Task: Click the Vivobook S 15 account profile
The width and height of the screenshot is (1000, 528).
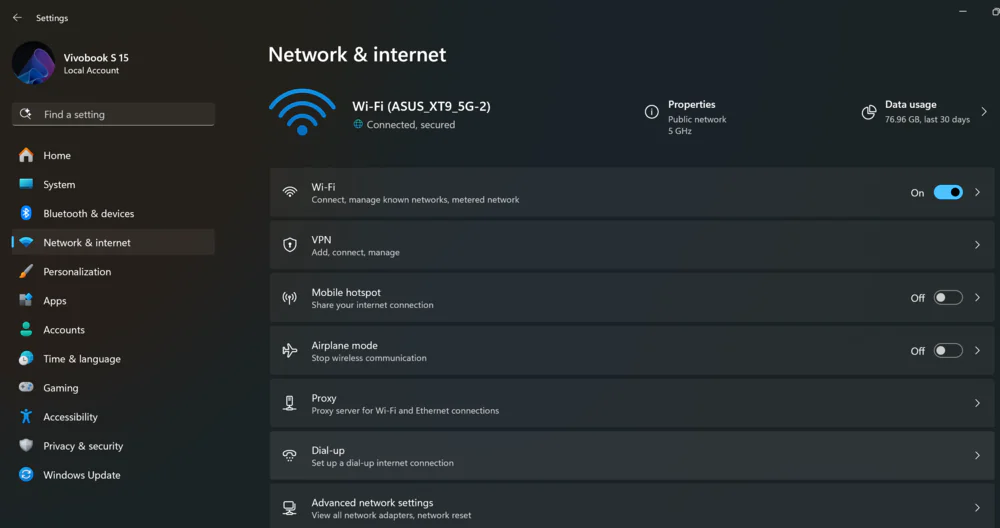Action: (x=71, y=63)
